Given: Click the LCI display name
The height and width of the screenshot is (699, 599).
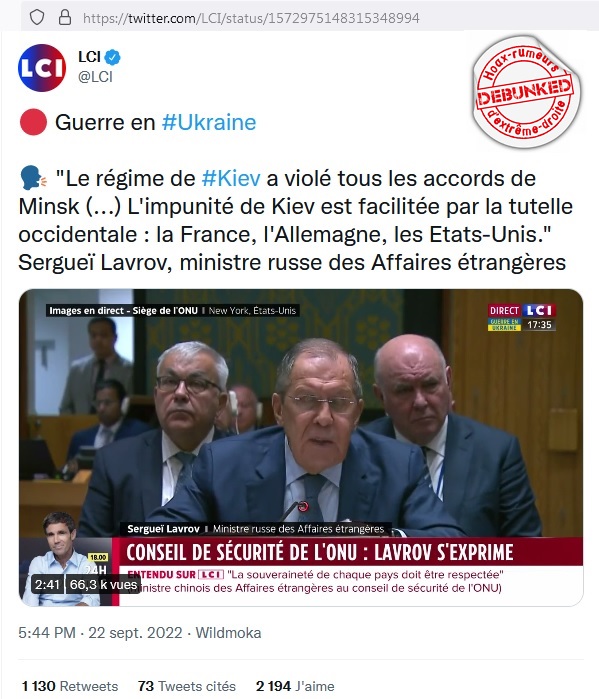Looking at the screenshot, I should pos(89,57).
